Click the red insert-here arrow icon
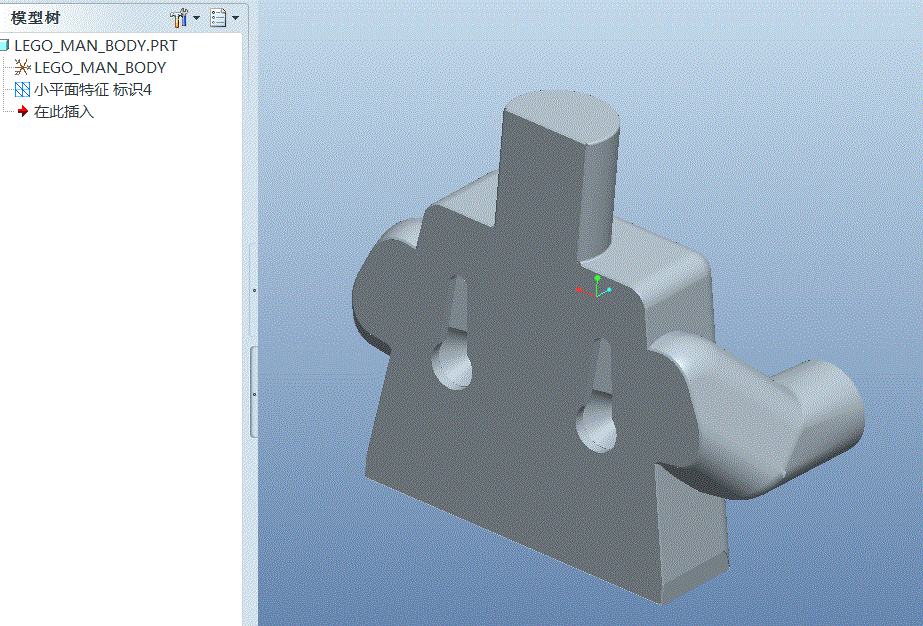The width and height of the screenshot is (923, 626). click(23, 111)
